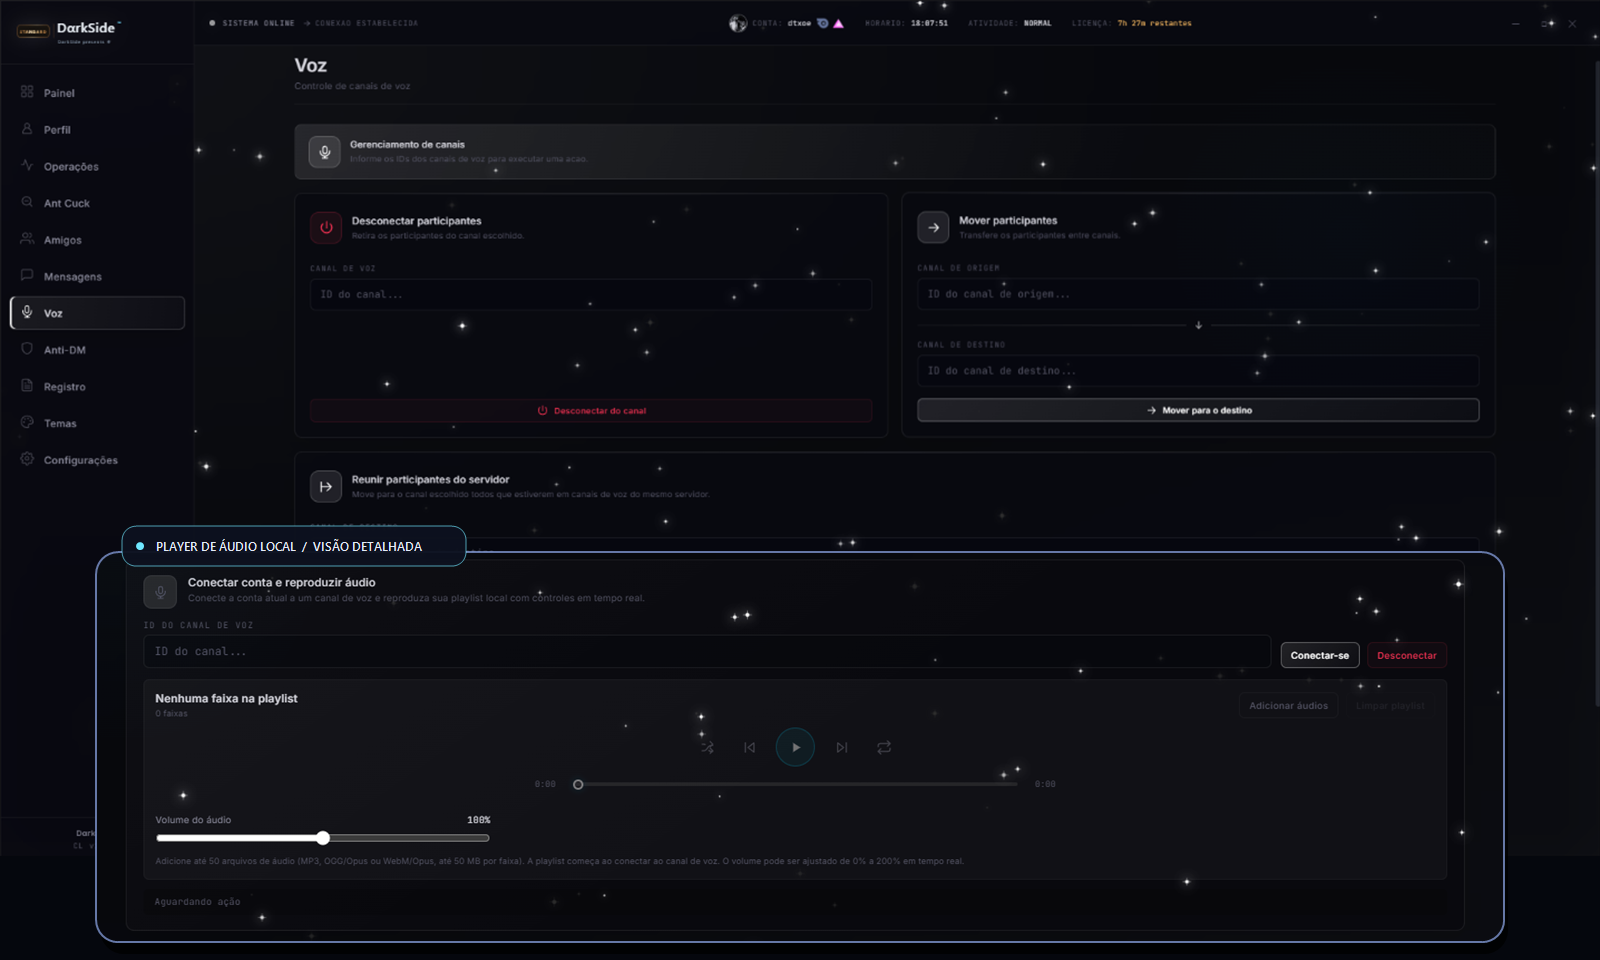Focus the ID do canal de origem field

click(x=1198, y=294)
